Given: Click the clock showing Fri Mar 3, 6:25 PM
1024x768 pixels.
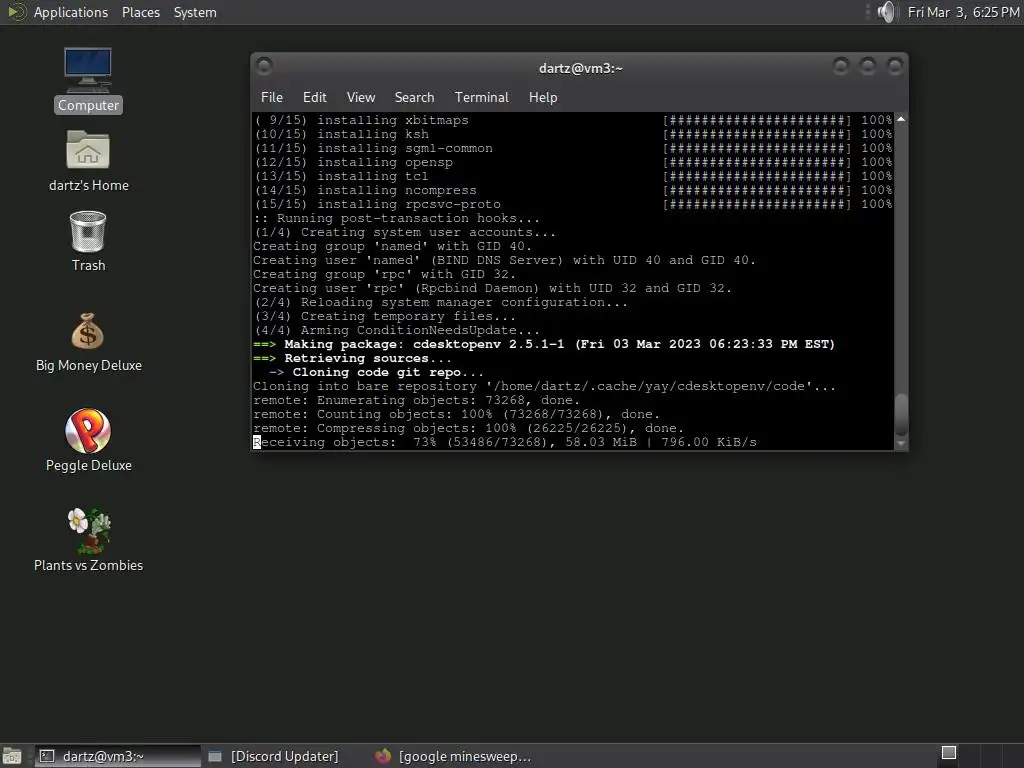Looking at the screenshot, I should 963,12.
